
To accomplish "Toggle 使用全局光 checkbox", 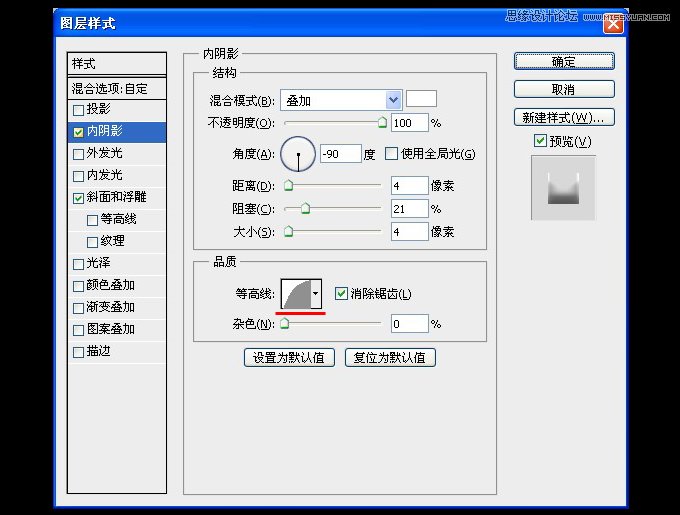I will coord(391,153).
